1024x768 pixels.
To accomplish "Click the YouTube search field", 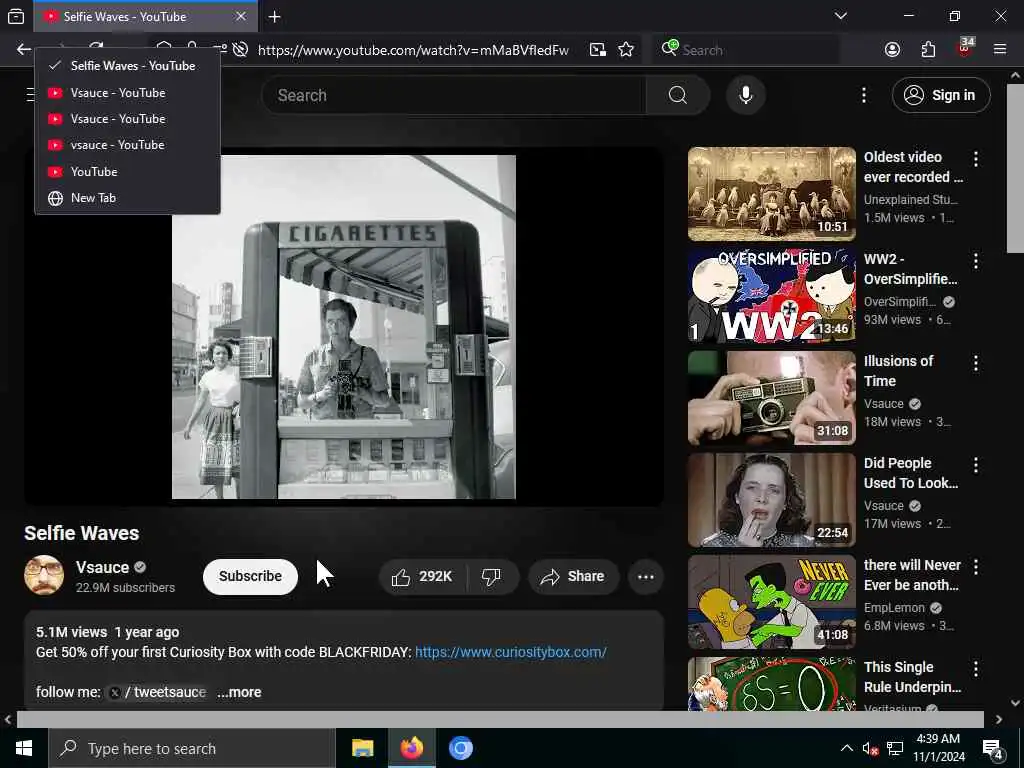I will tap(454, 95).
